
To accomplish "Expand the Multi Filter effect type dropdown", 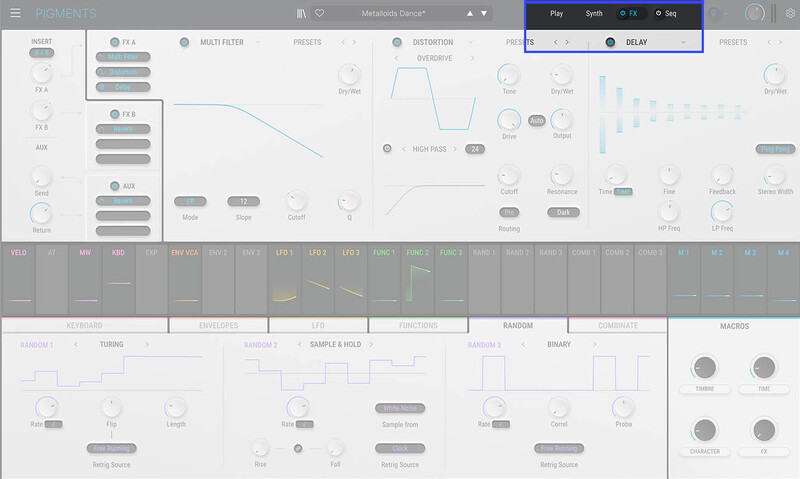I will click(258, 42).
